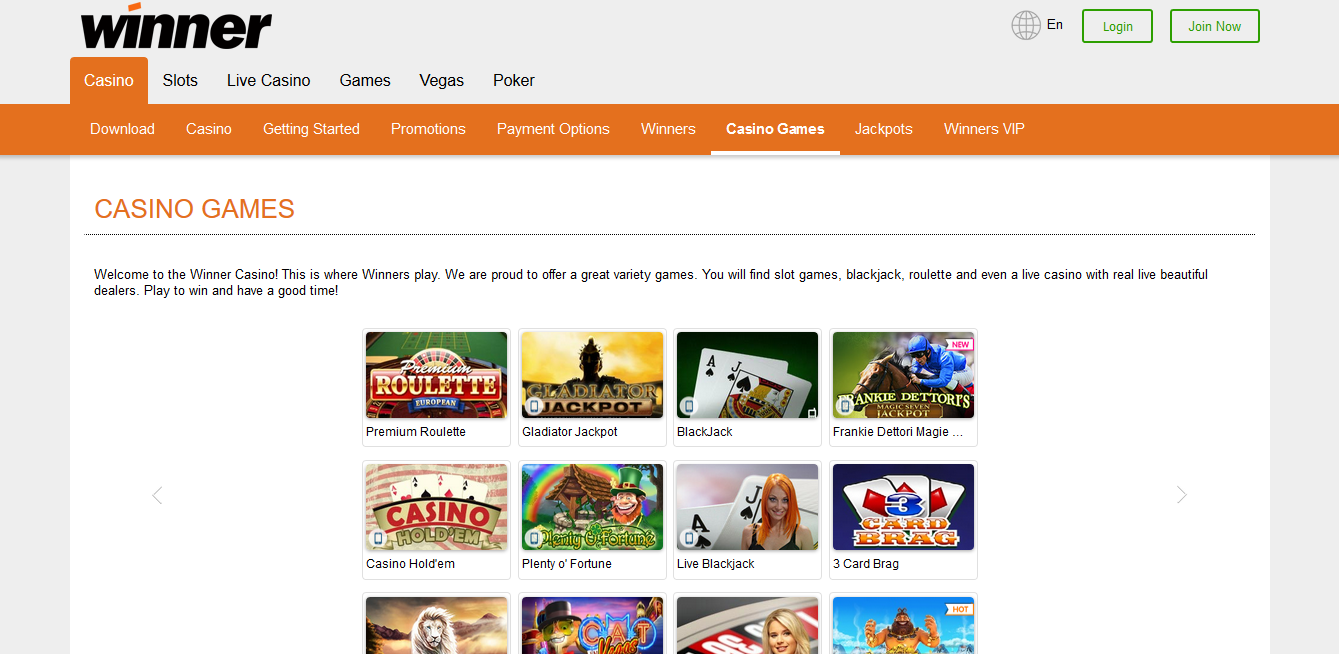Click the Join Now button

1214,26
